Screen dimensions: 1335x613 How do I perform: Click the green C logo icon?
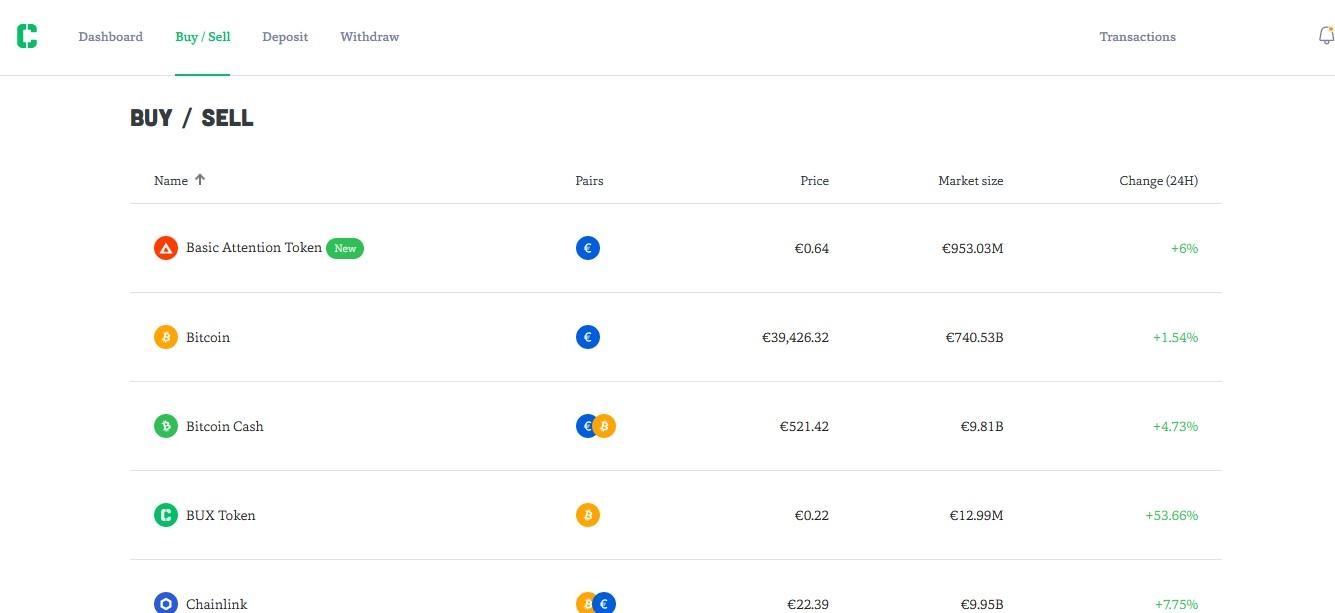tap(27, 36)
